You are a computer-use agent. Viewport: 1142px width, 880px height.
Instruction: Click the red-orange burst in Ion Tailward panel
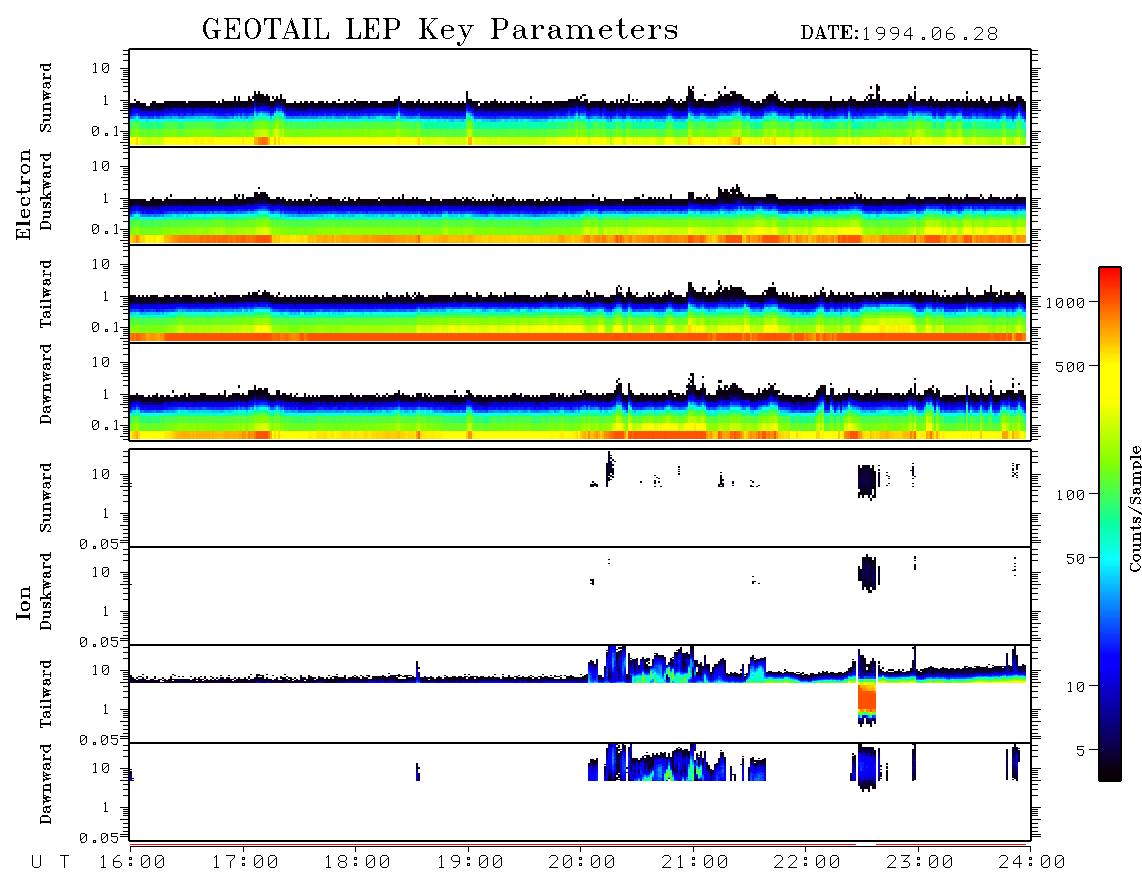pos(867,698)
